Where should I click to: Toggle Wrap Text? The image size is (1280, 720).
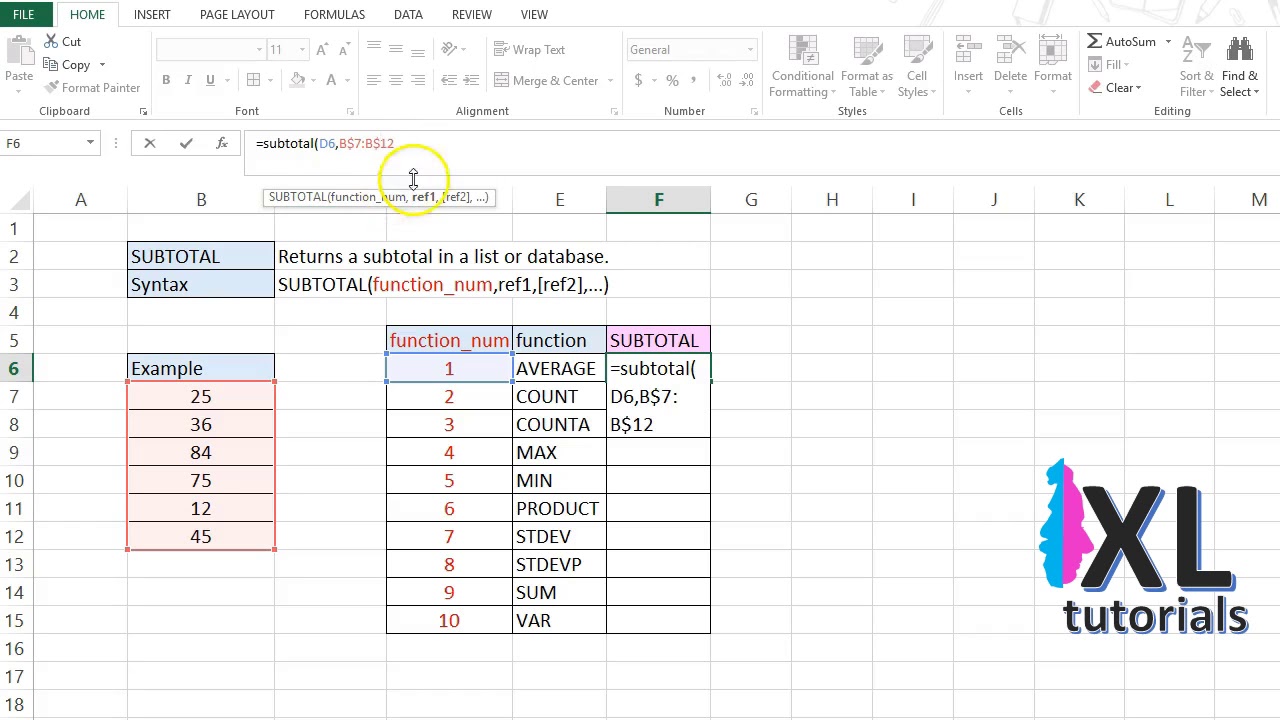point(530,50)
